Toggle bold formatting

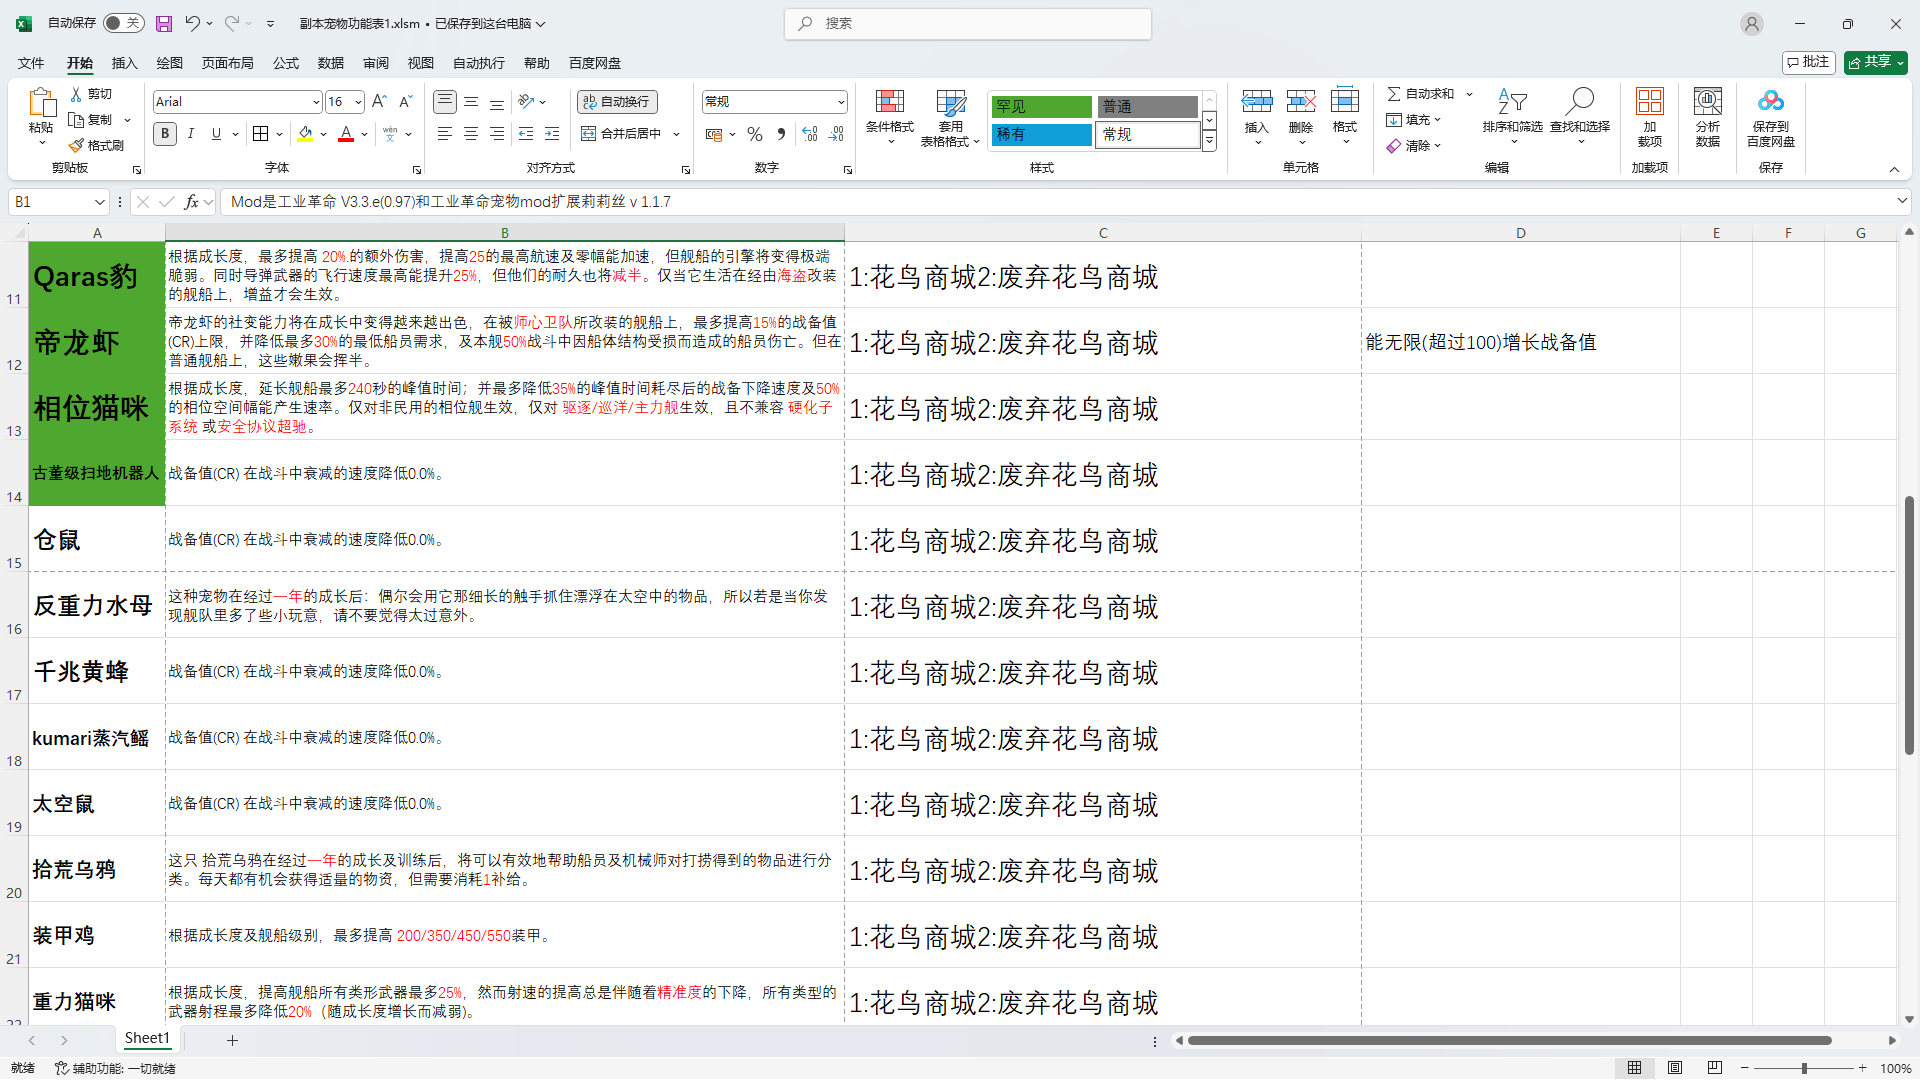pos(164,133)
